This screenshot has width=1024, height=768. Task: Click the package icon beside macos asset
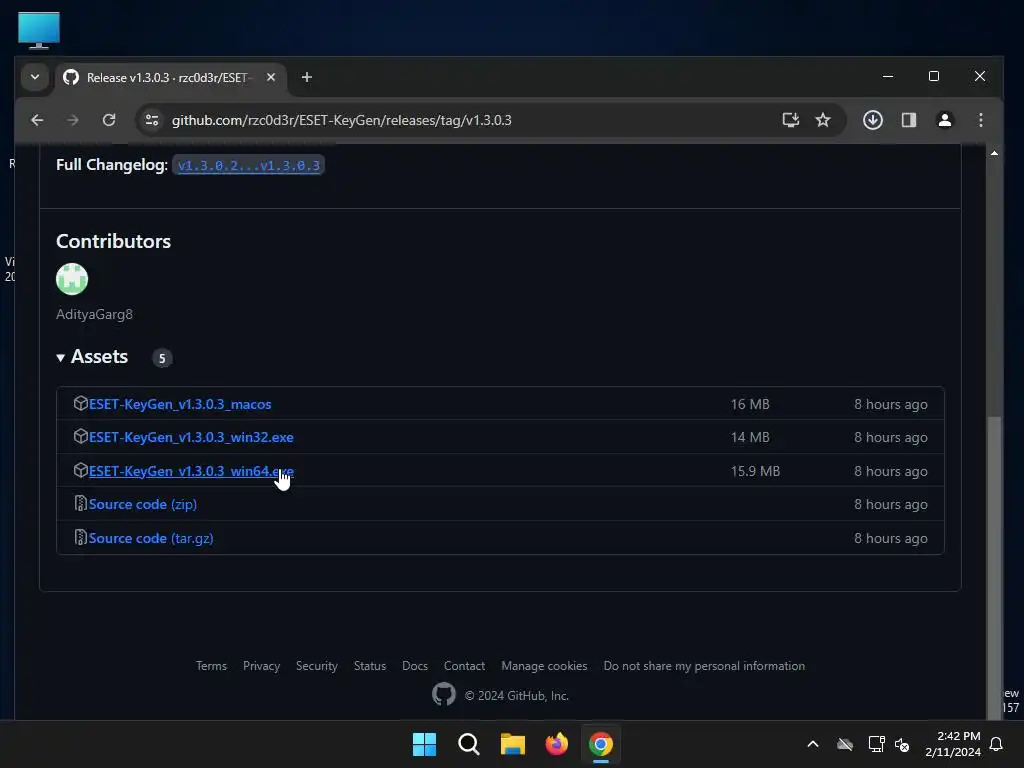tap(80, 403)
